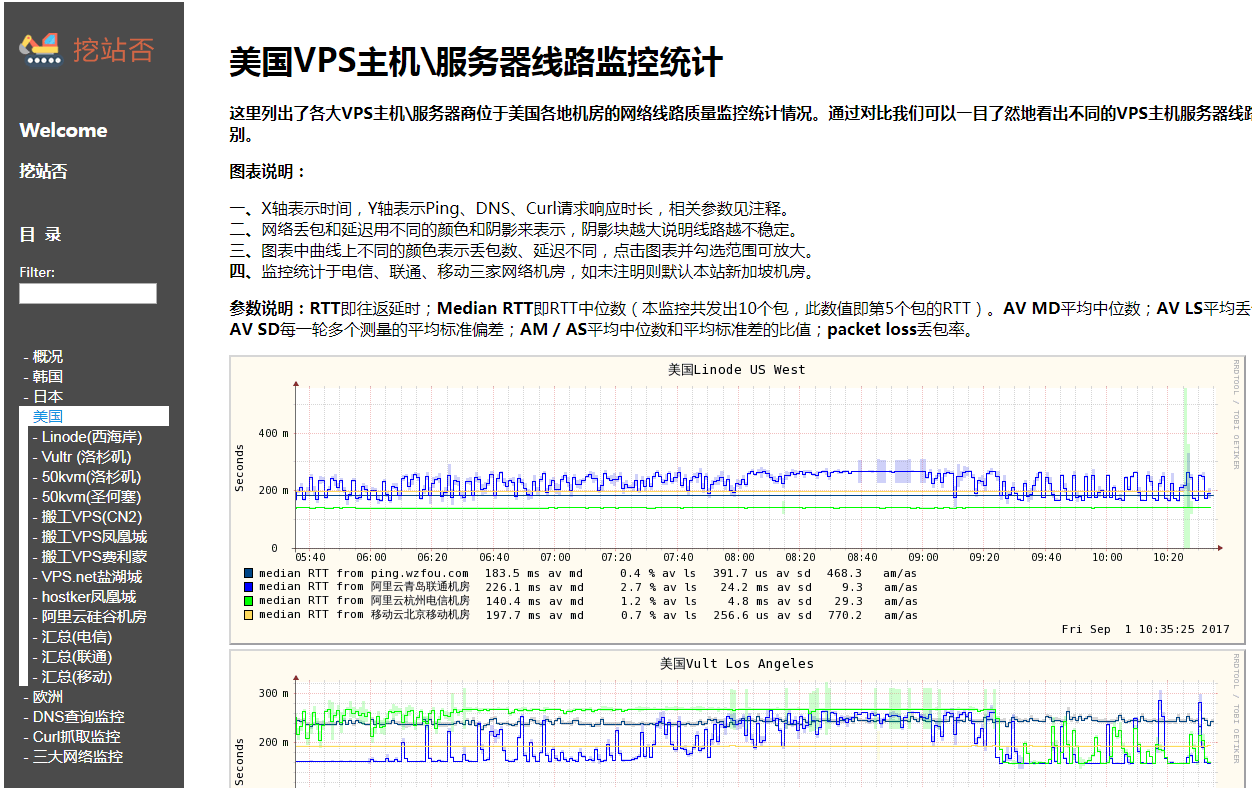Viewport: 1252px width, 788px height.
Task: View 汇总(电信) summary page
Action: click(x=77, y=637)
